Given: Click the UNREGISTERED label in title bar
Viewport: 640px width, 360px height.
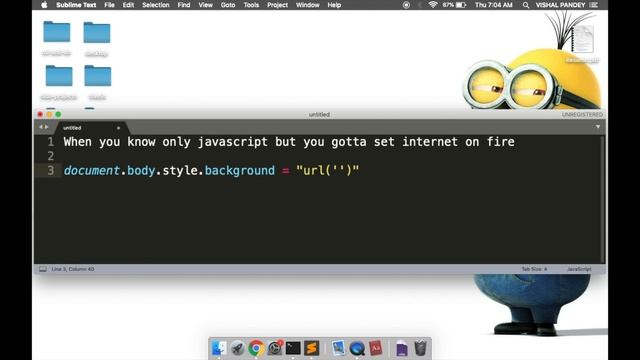Looking at the screenshot, I should point(582,115).
